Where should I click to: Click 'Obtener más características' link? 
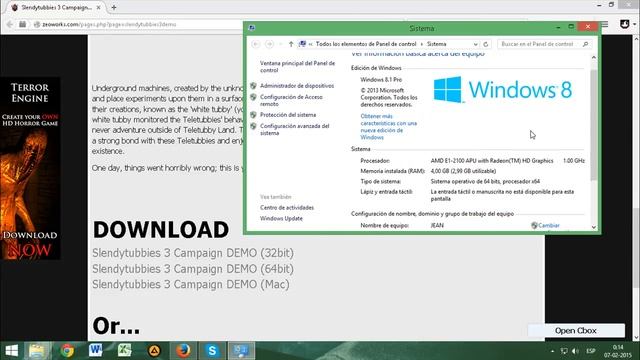point(389,127)
